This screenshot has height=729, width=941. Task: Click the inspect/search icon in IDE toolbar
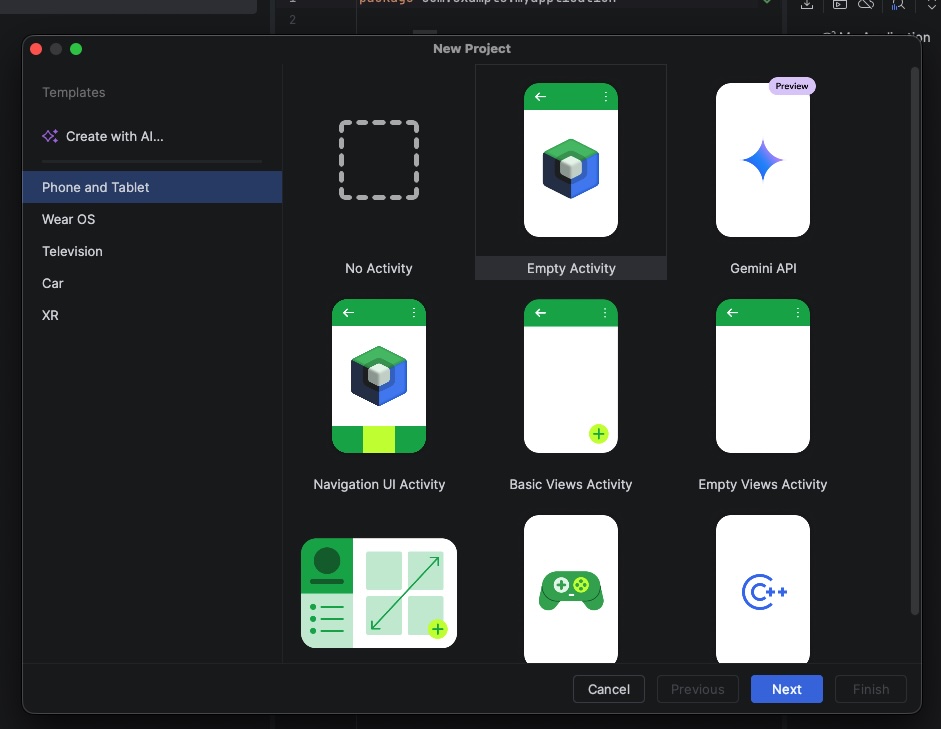(898, 5)
